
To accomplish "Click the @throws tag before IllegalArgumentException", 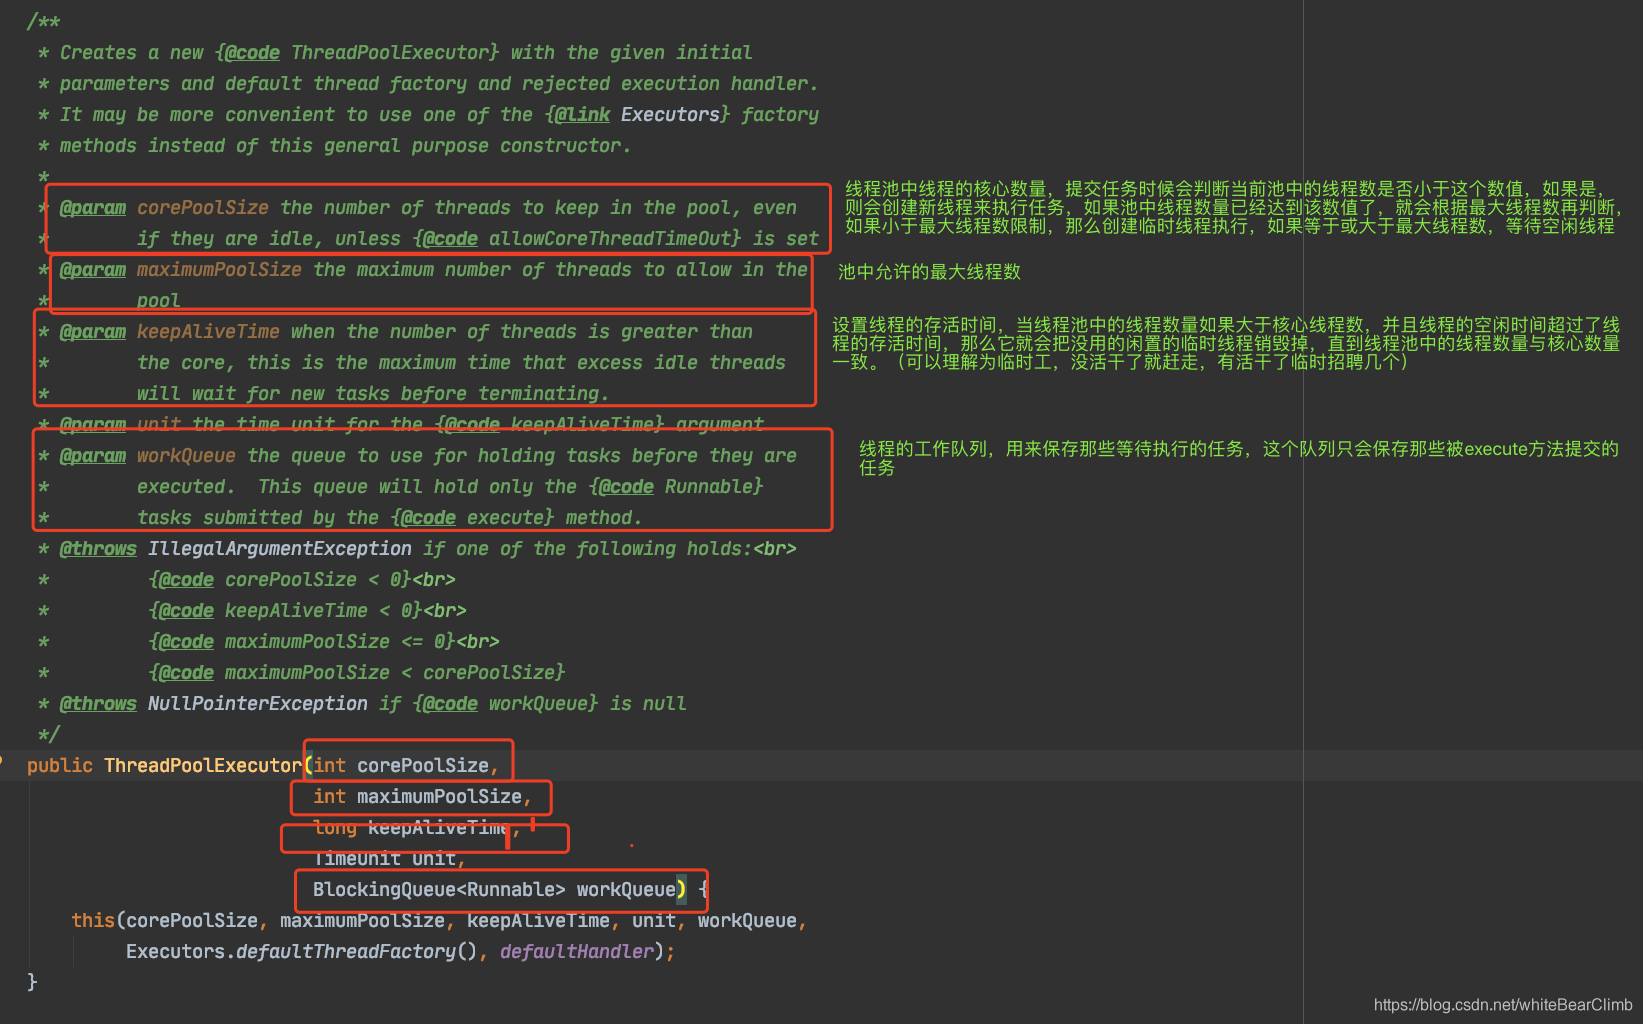I will point(98,548).
